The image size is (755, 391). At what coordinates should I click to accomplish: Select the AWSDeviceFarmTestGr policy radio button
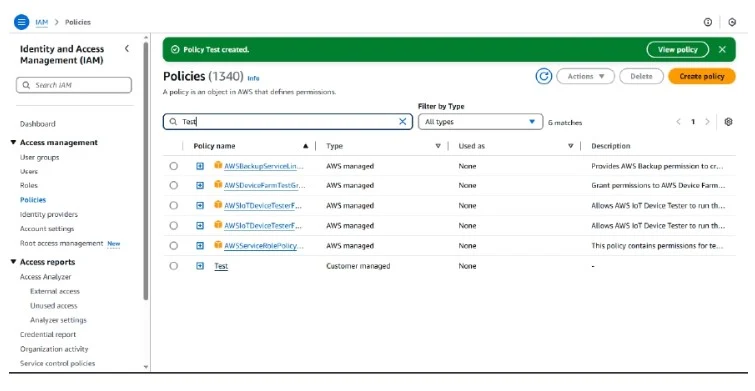coord(173,185)
